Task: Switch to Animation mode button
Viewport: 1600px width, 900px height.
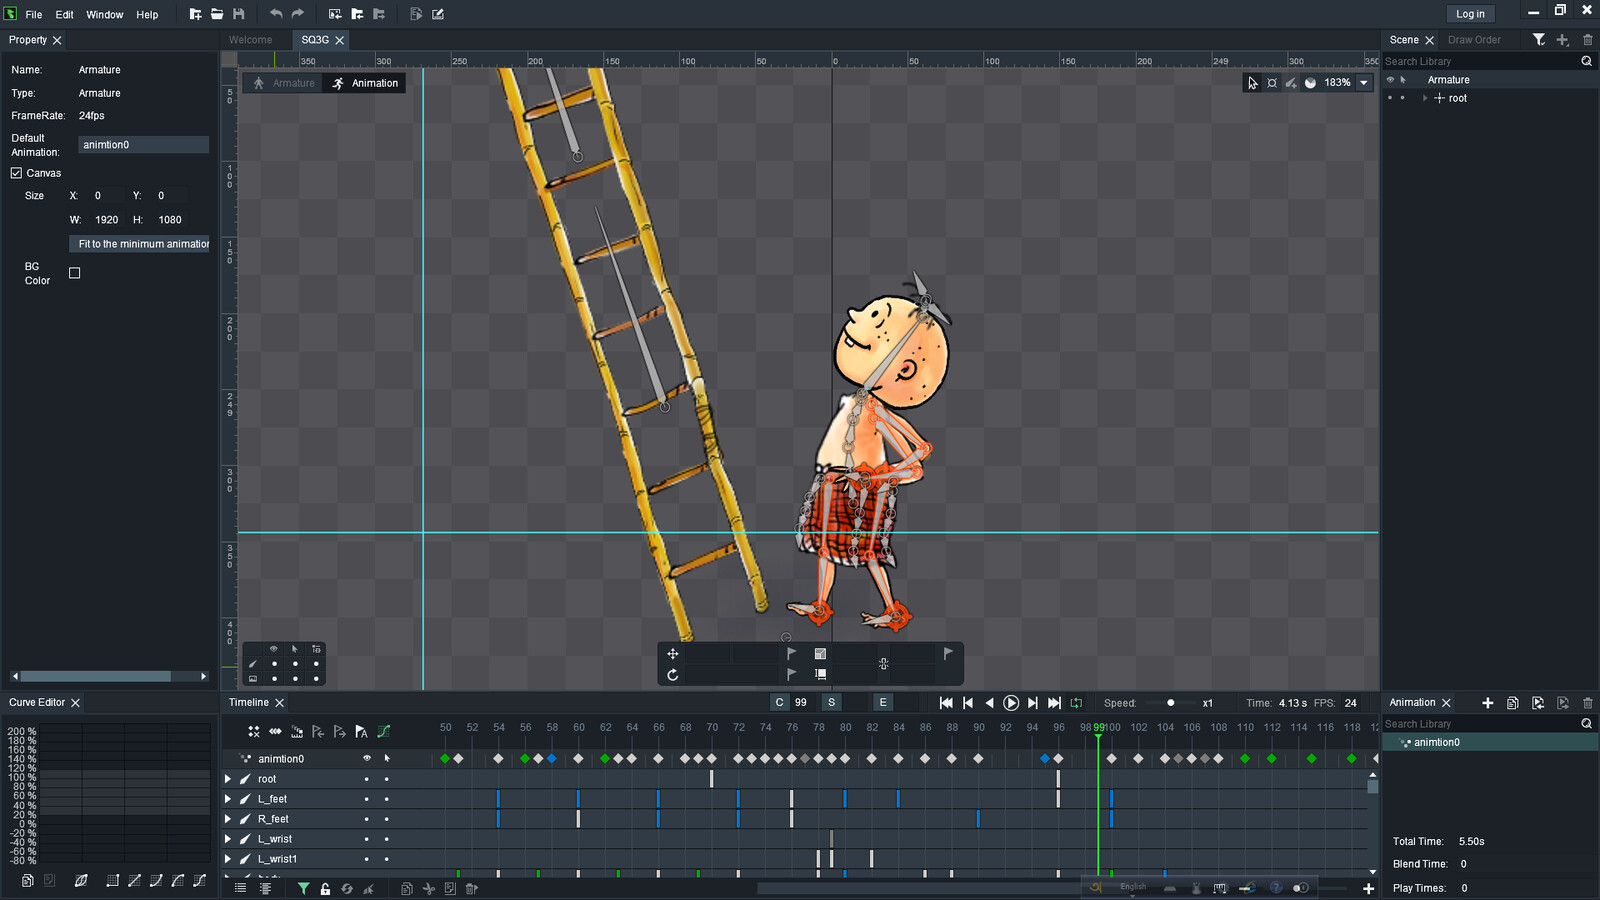Action: click(x=365, y=83)
